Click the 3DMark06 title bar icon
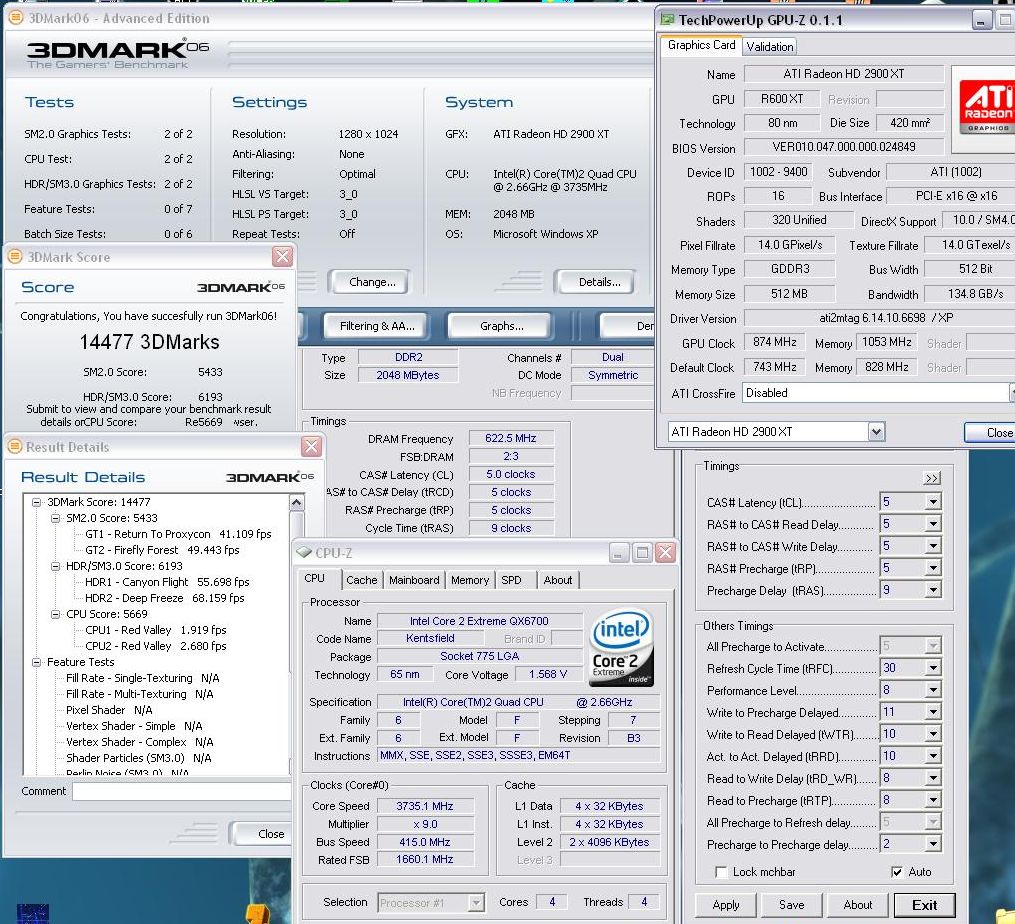Screen dimensions: 1015x924 [x=16, y=17]
